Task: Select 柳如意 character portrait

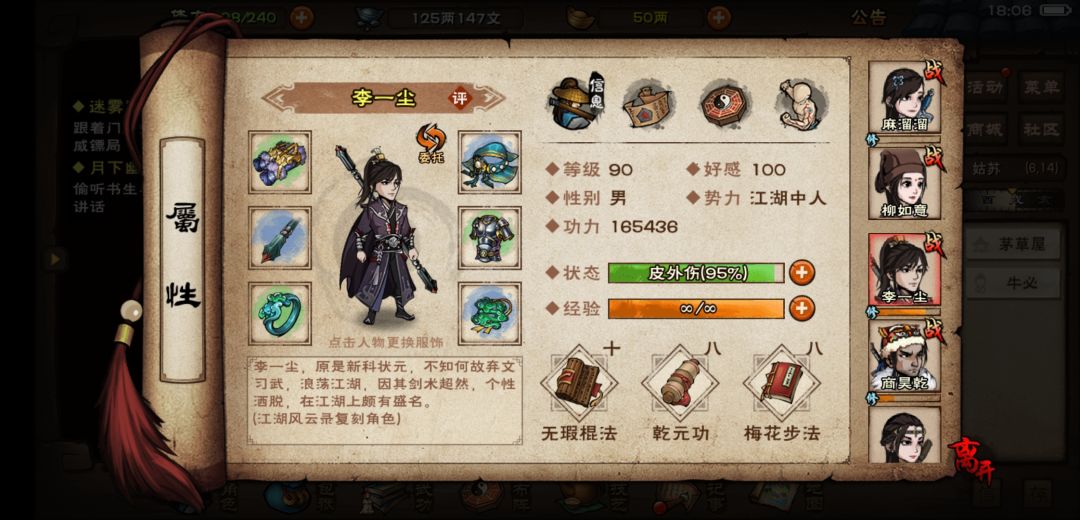Action: 904,183
